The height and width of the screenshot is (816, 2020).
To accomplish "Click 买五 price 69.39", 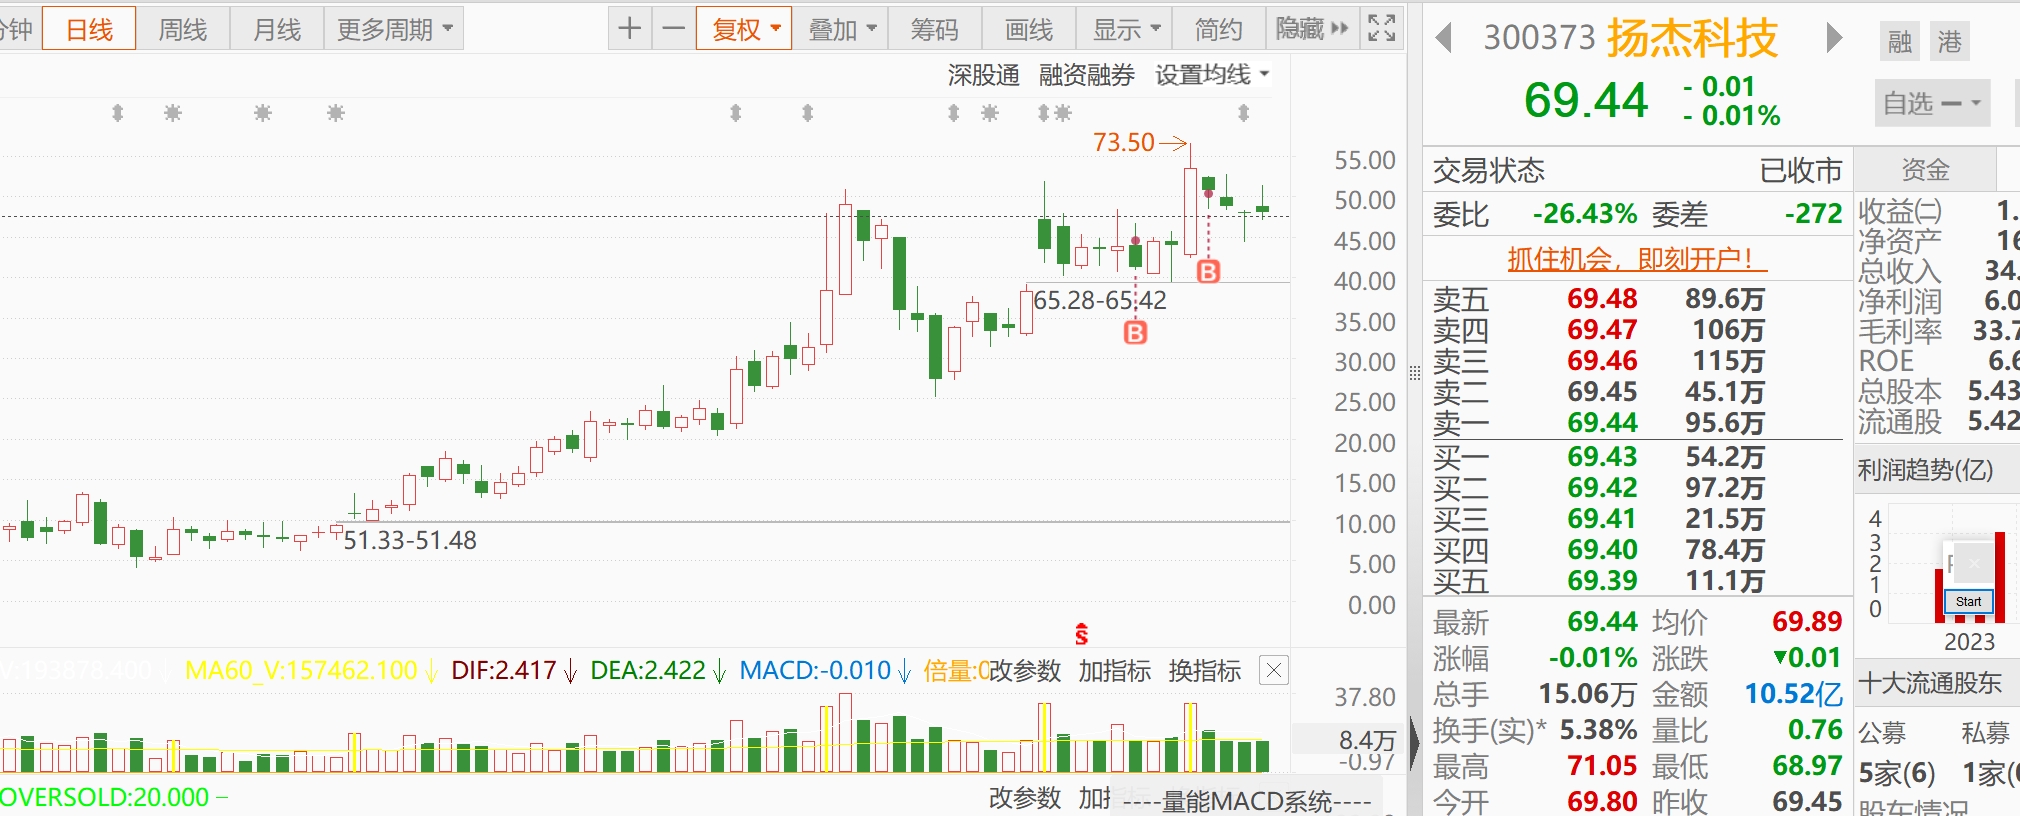I will point(1602,580).
